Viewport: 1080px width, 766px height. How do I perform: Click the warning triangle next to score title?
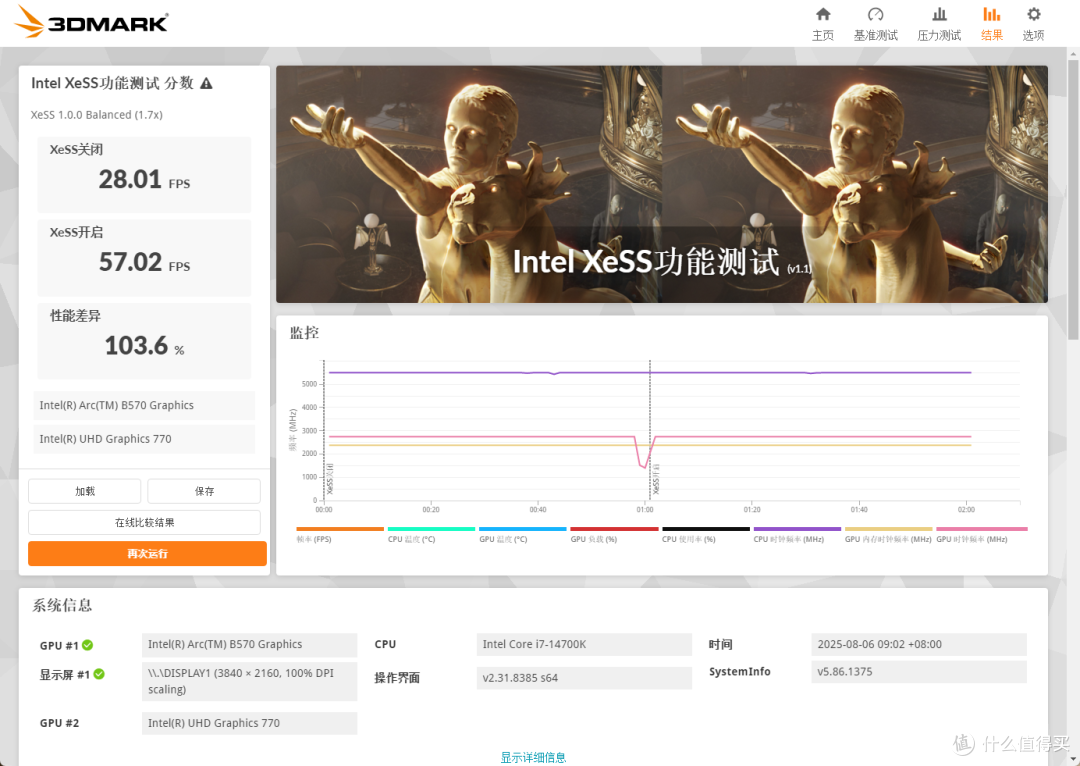pyautogui.click(x=206, y=83)
